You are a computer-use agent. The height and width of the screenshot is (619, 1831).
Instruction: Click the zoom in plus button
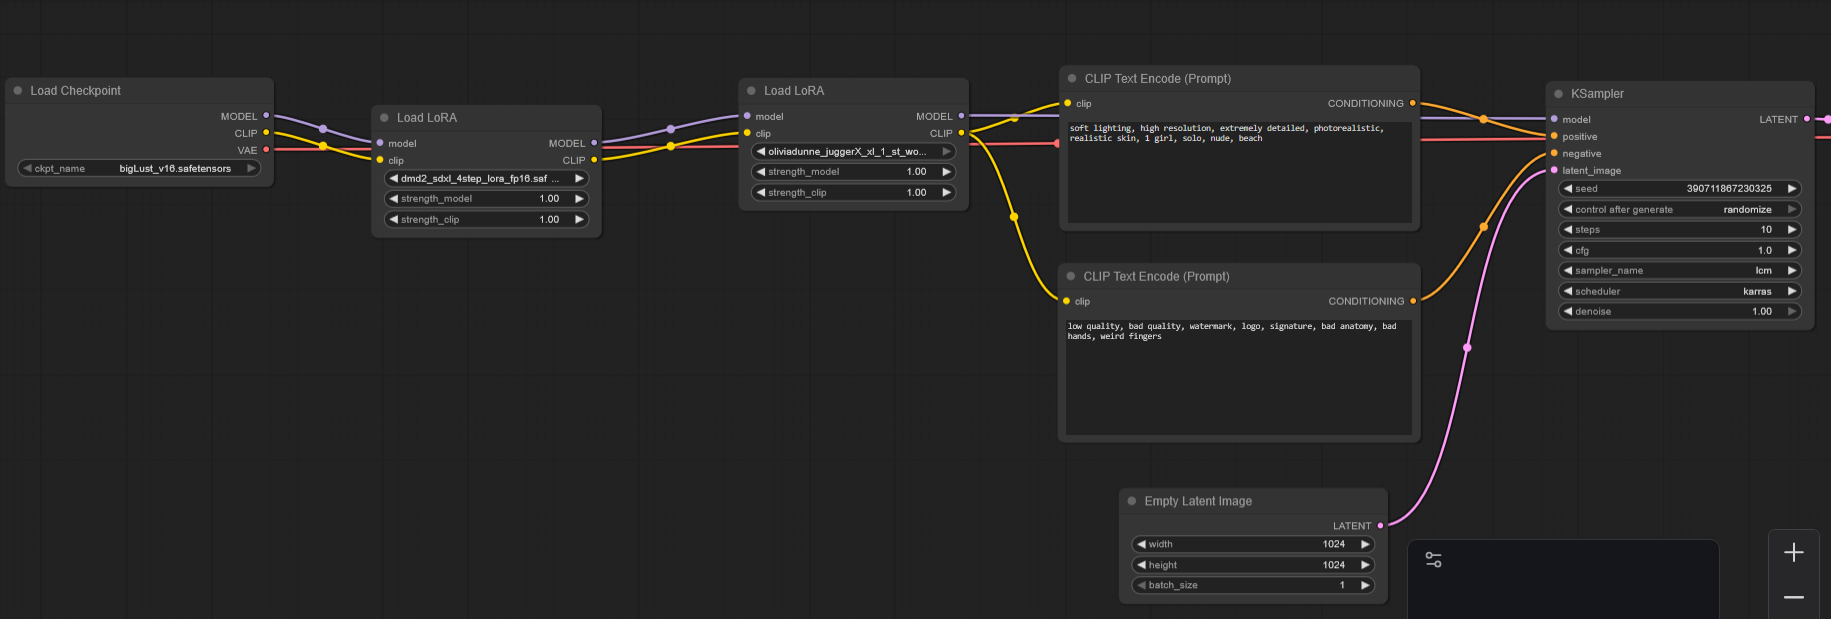1794,552
